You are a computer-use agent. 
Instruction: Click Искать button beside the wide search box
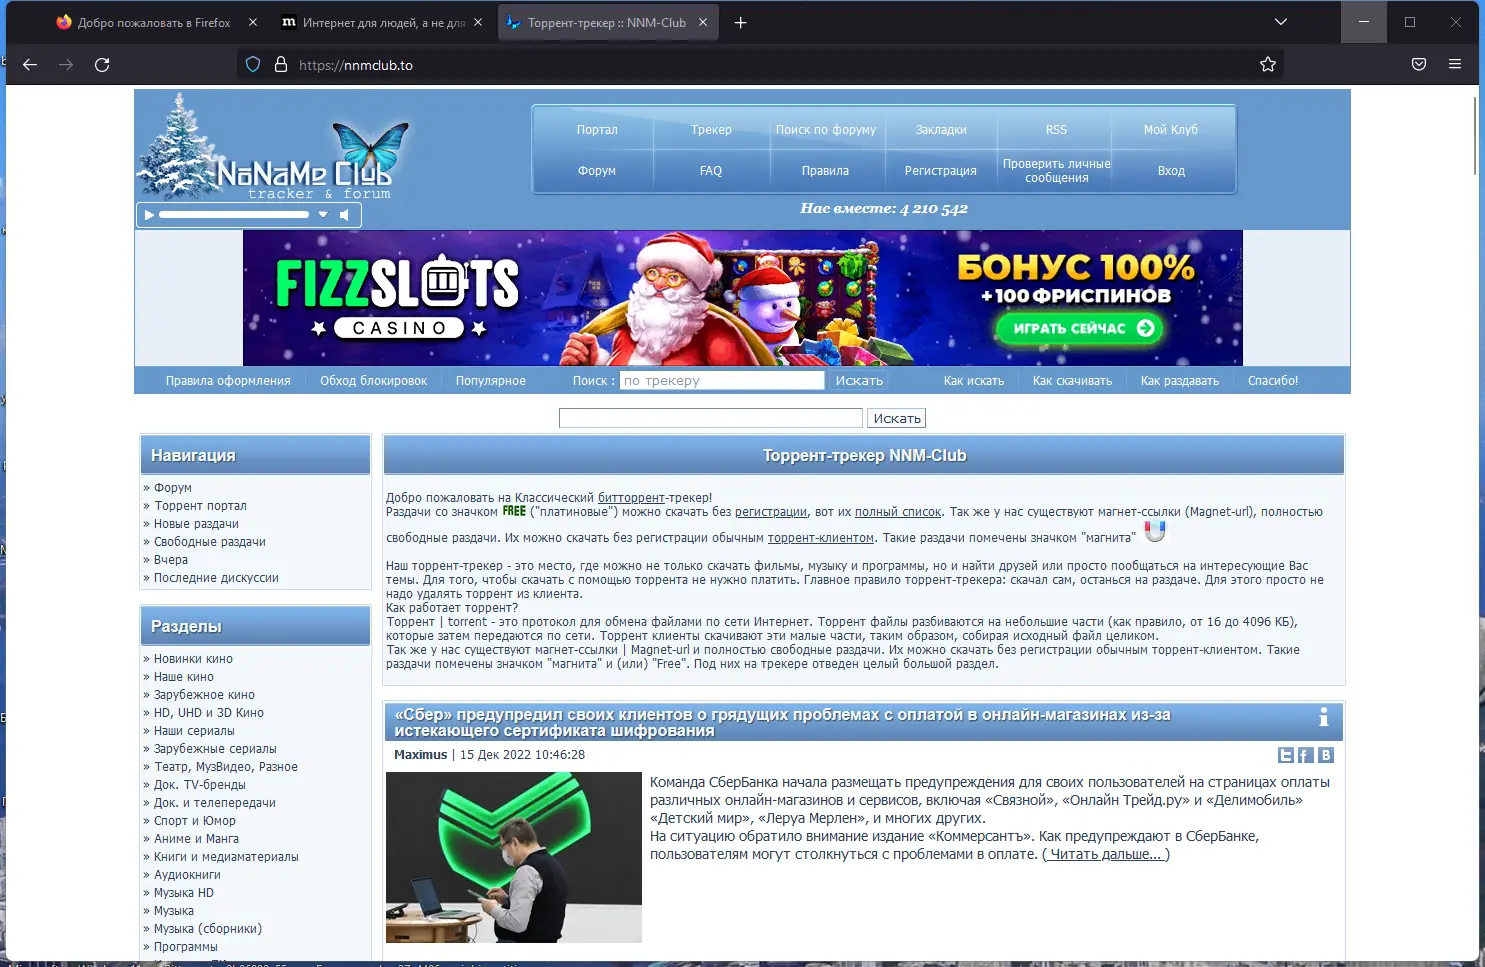click(x=897, y=419)
